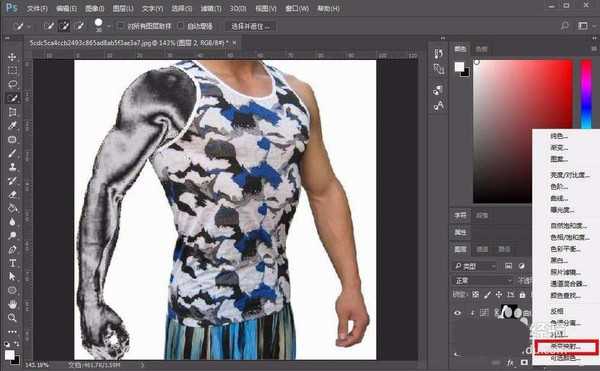The width and height of the screenshot is (600, 371).
Task: Toggle the layer visibility eye icon
Action: point(458,313)
